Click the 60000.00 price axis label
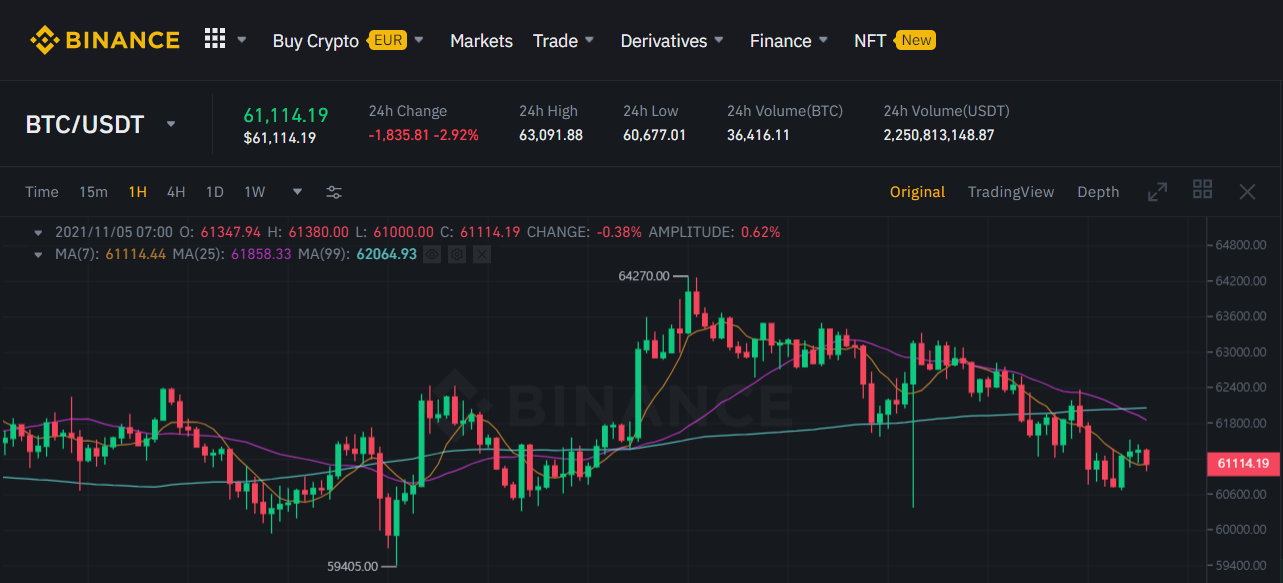 click(1240, 530)
